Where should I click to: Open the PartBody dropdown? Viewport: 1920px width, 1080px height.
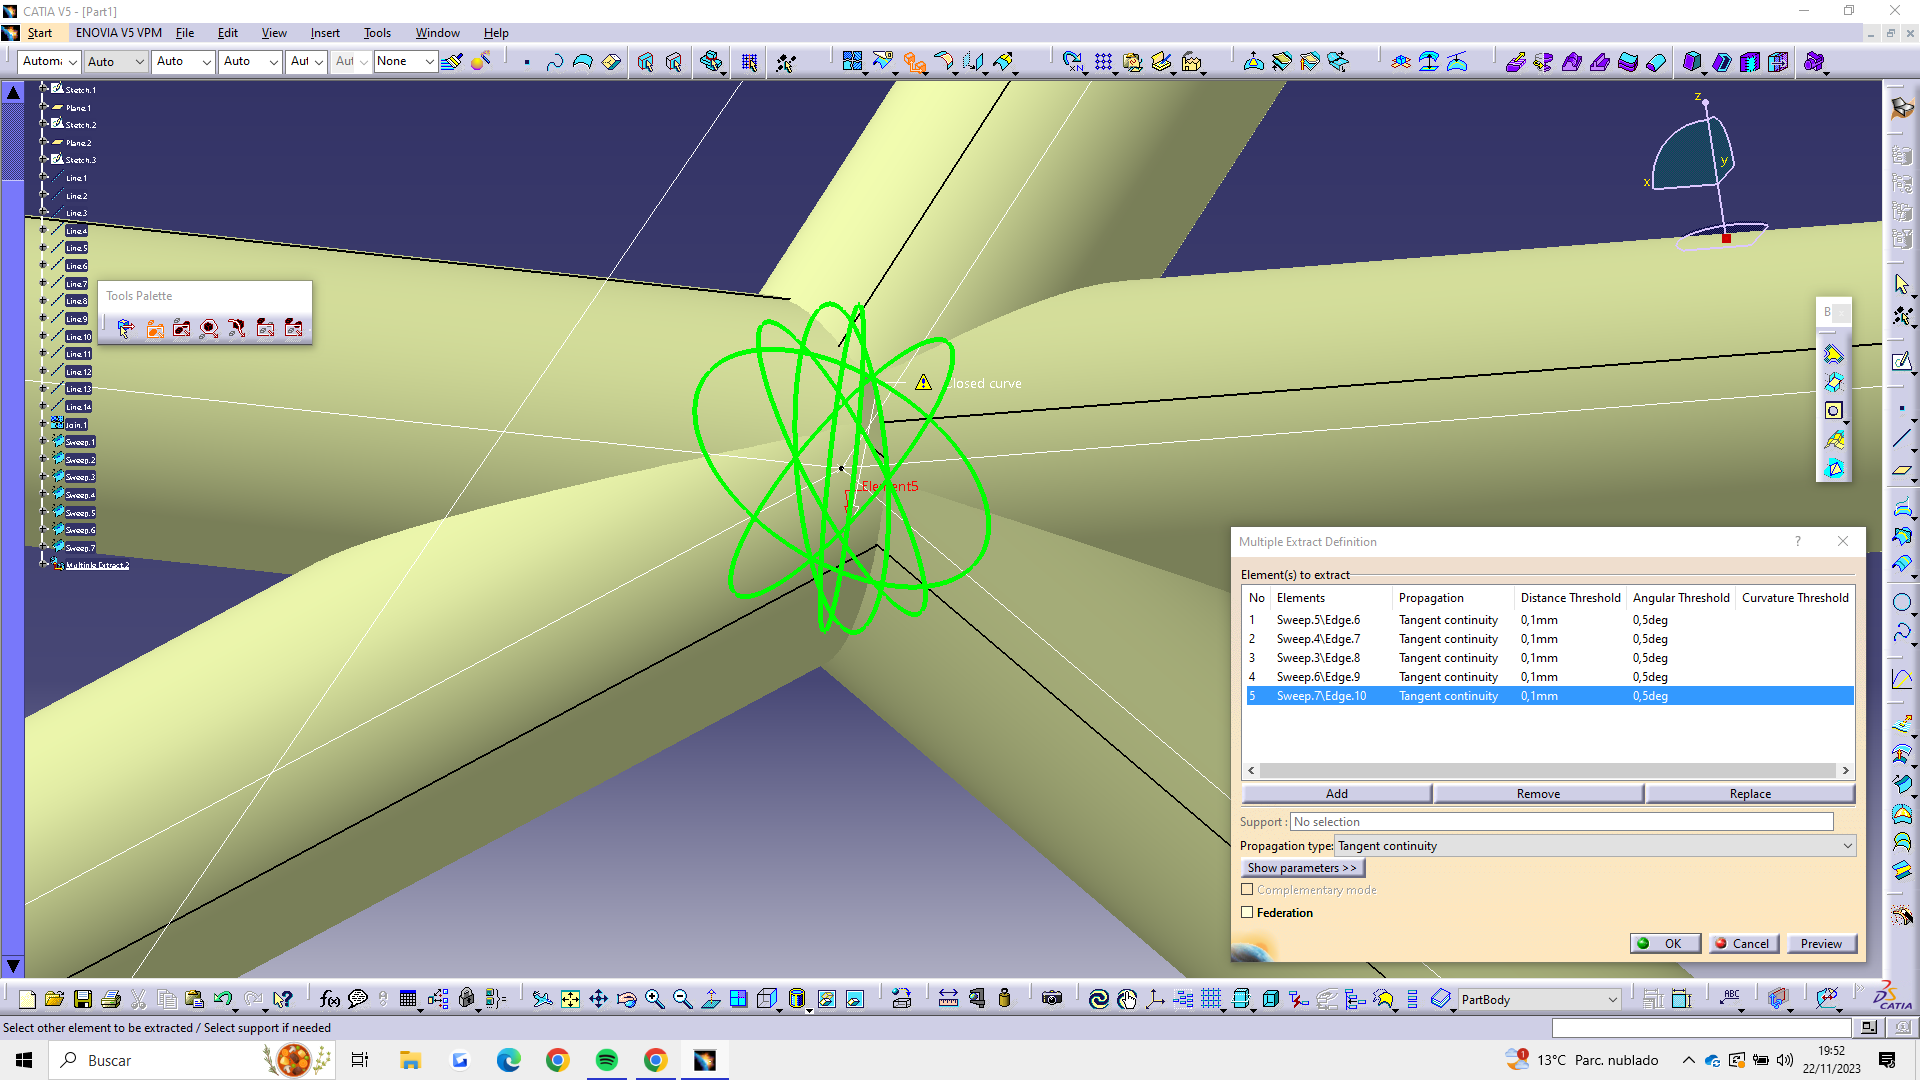1538,999
